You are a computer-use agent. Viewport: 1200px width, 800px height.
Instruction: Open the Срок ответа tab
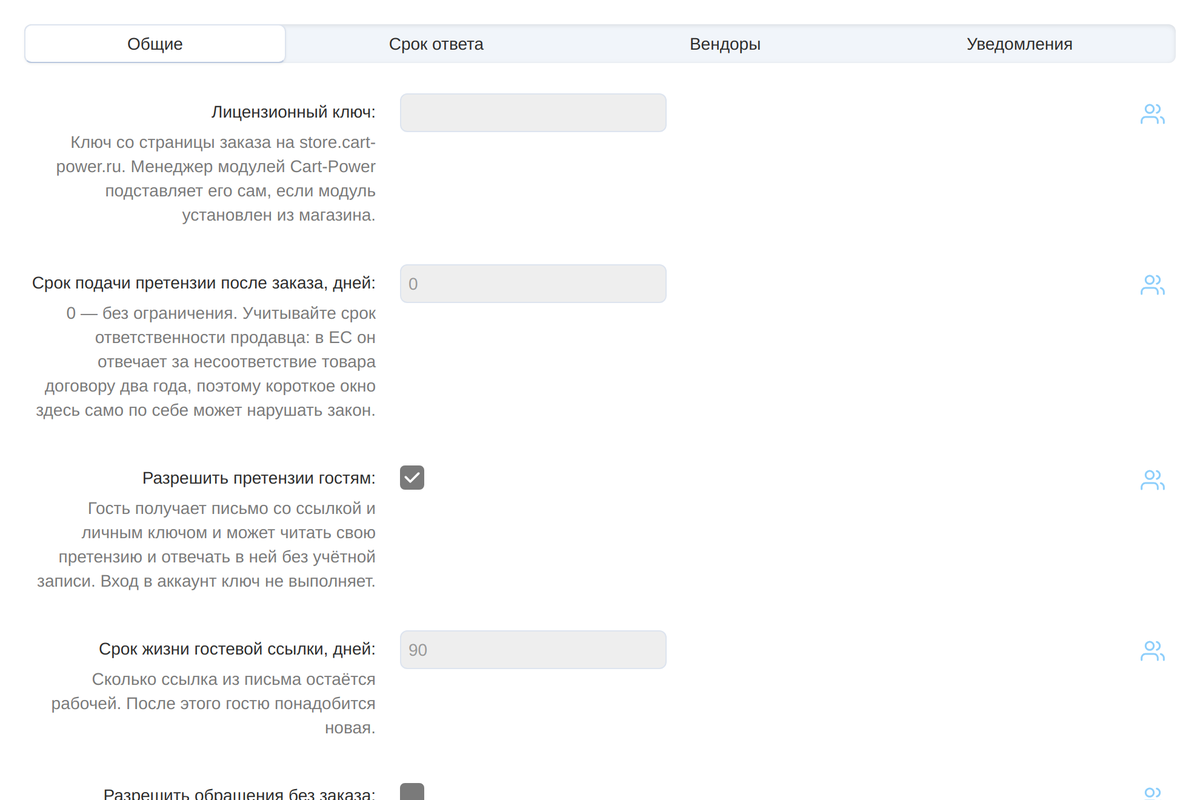point(436,44)
